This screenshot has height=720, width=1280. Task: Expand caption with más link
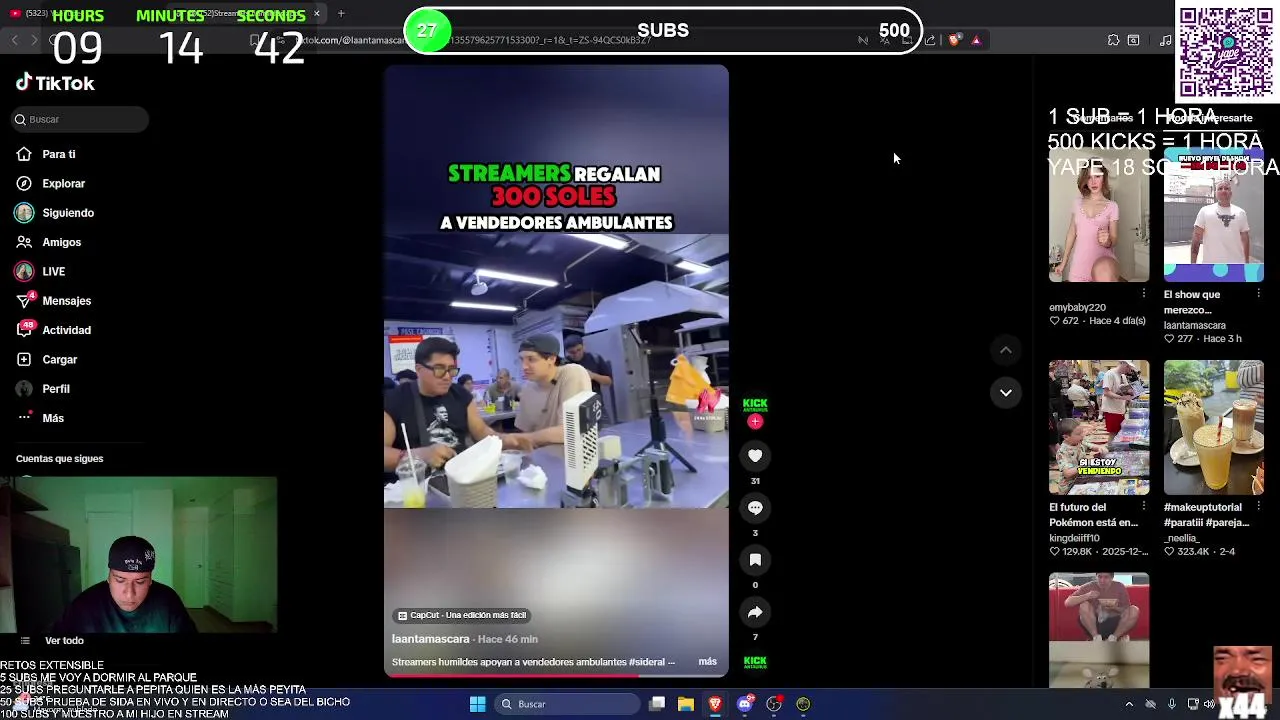point(707,662)
